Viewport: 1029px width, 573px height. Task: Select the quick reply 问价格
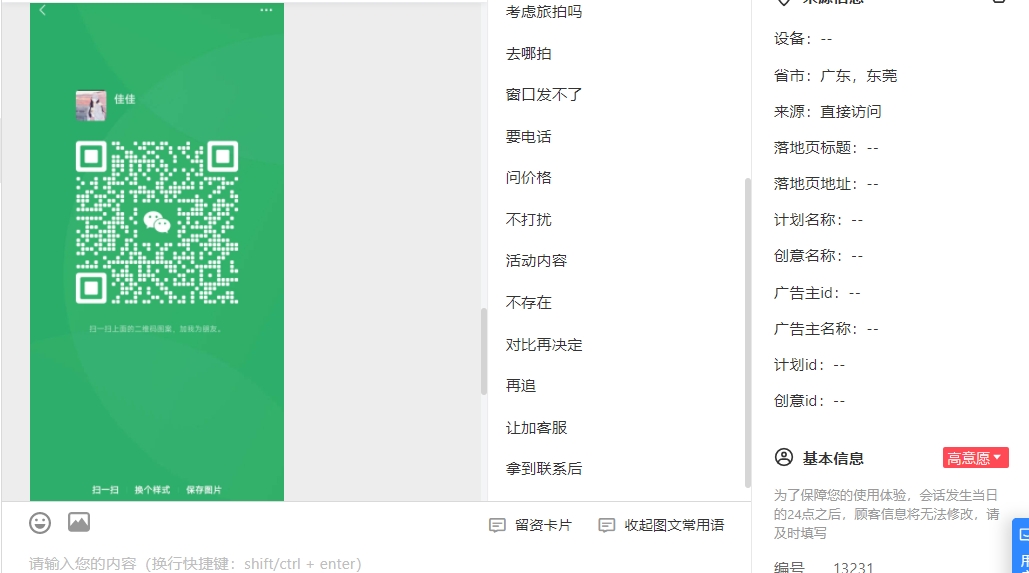pos(528,178)
